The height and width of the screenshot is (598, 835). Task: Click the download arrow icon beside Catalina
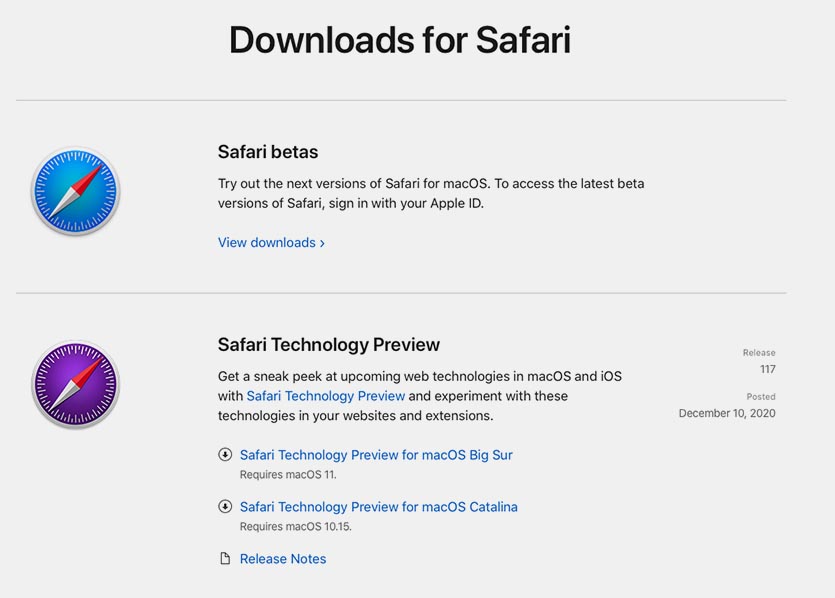[x=225, y=507]
